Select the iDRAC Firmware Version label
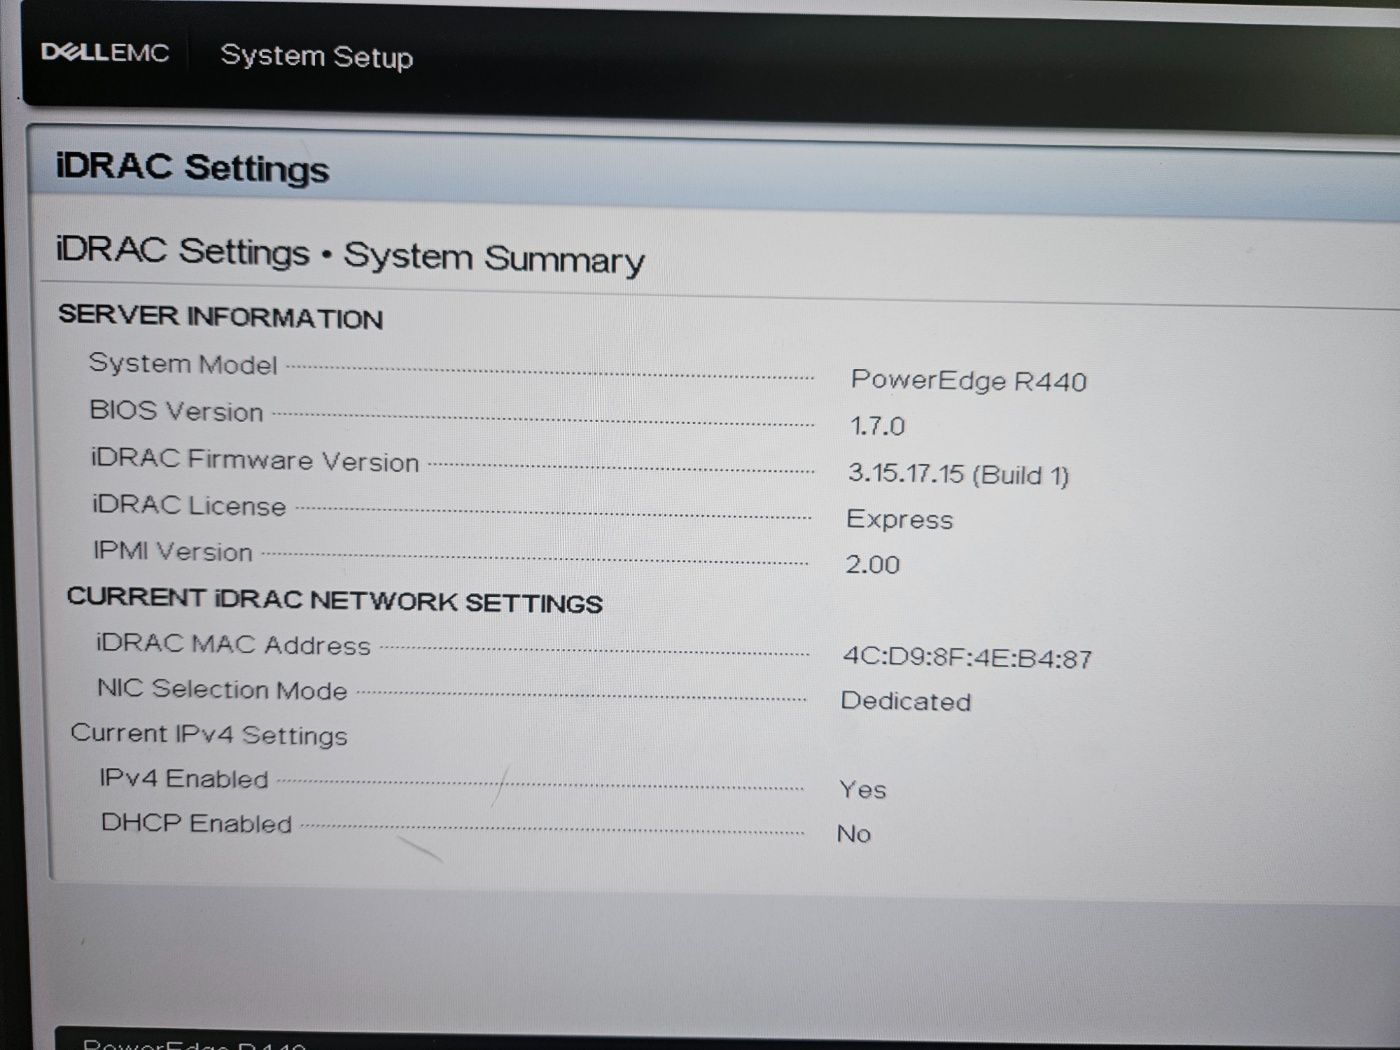This screenshot has height=1050, width=1400. [255, 459]
